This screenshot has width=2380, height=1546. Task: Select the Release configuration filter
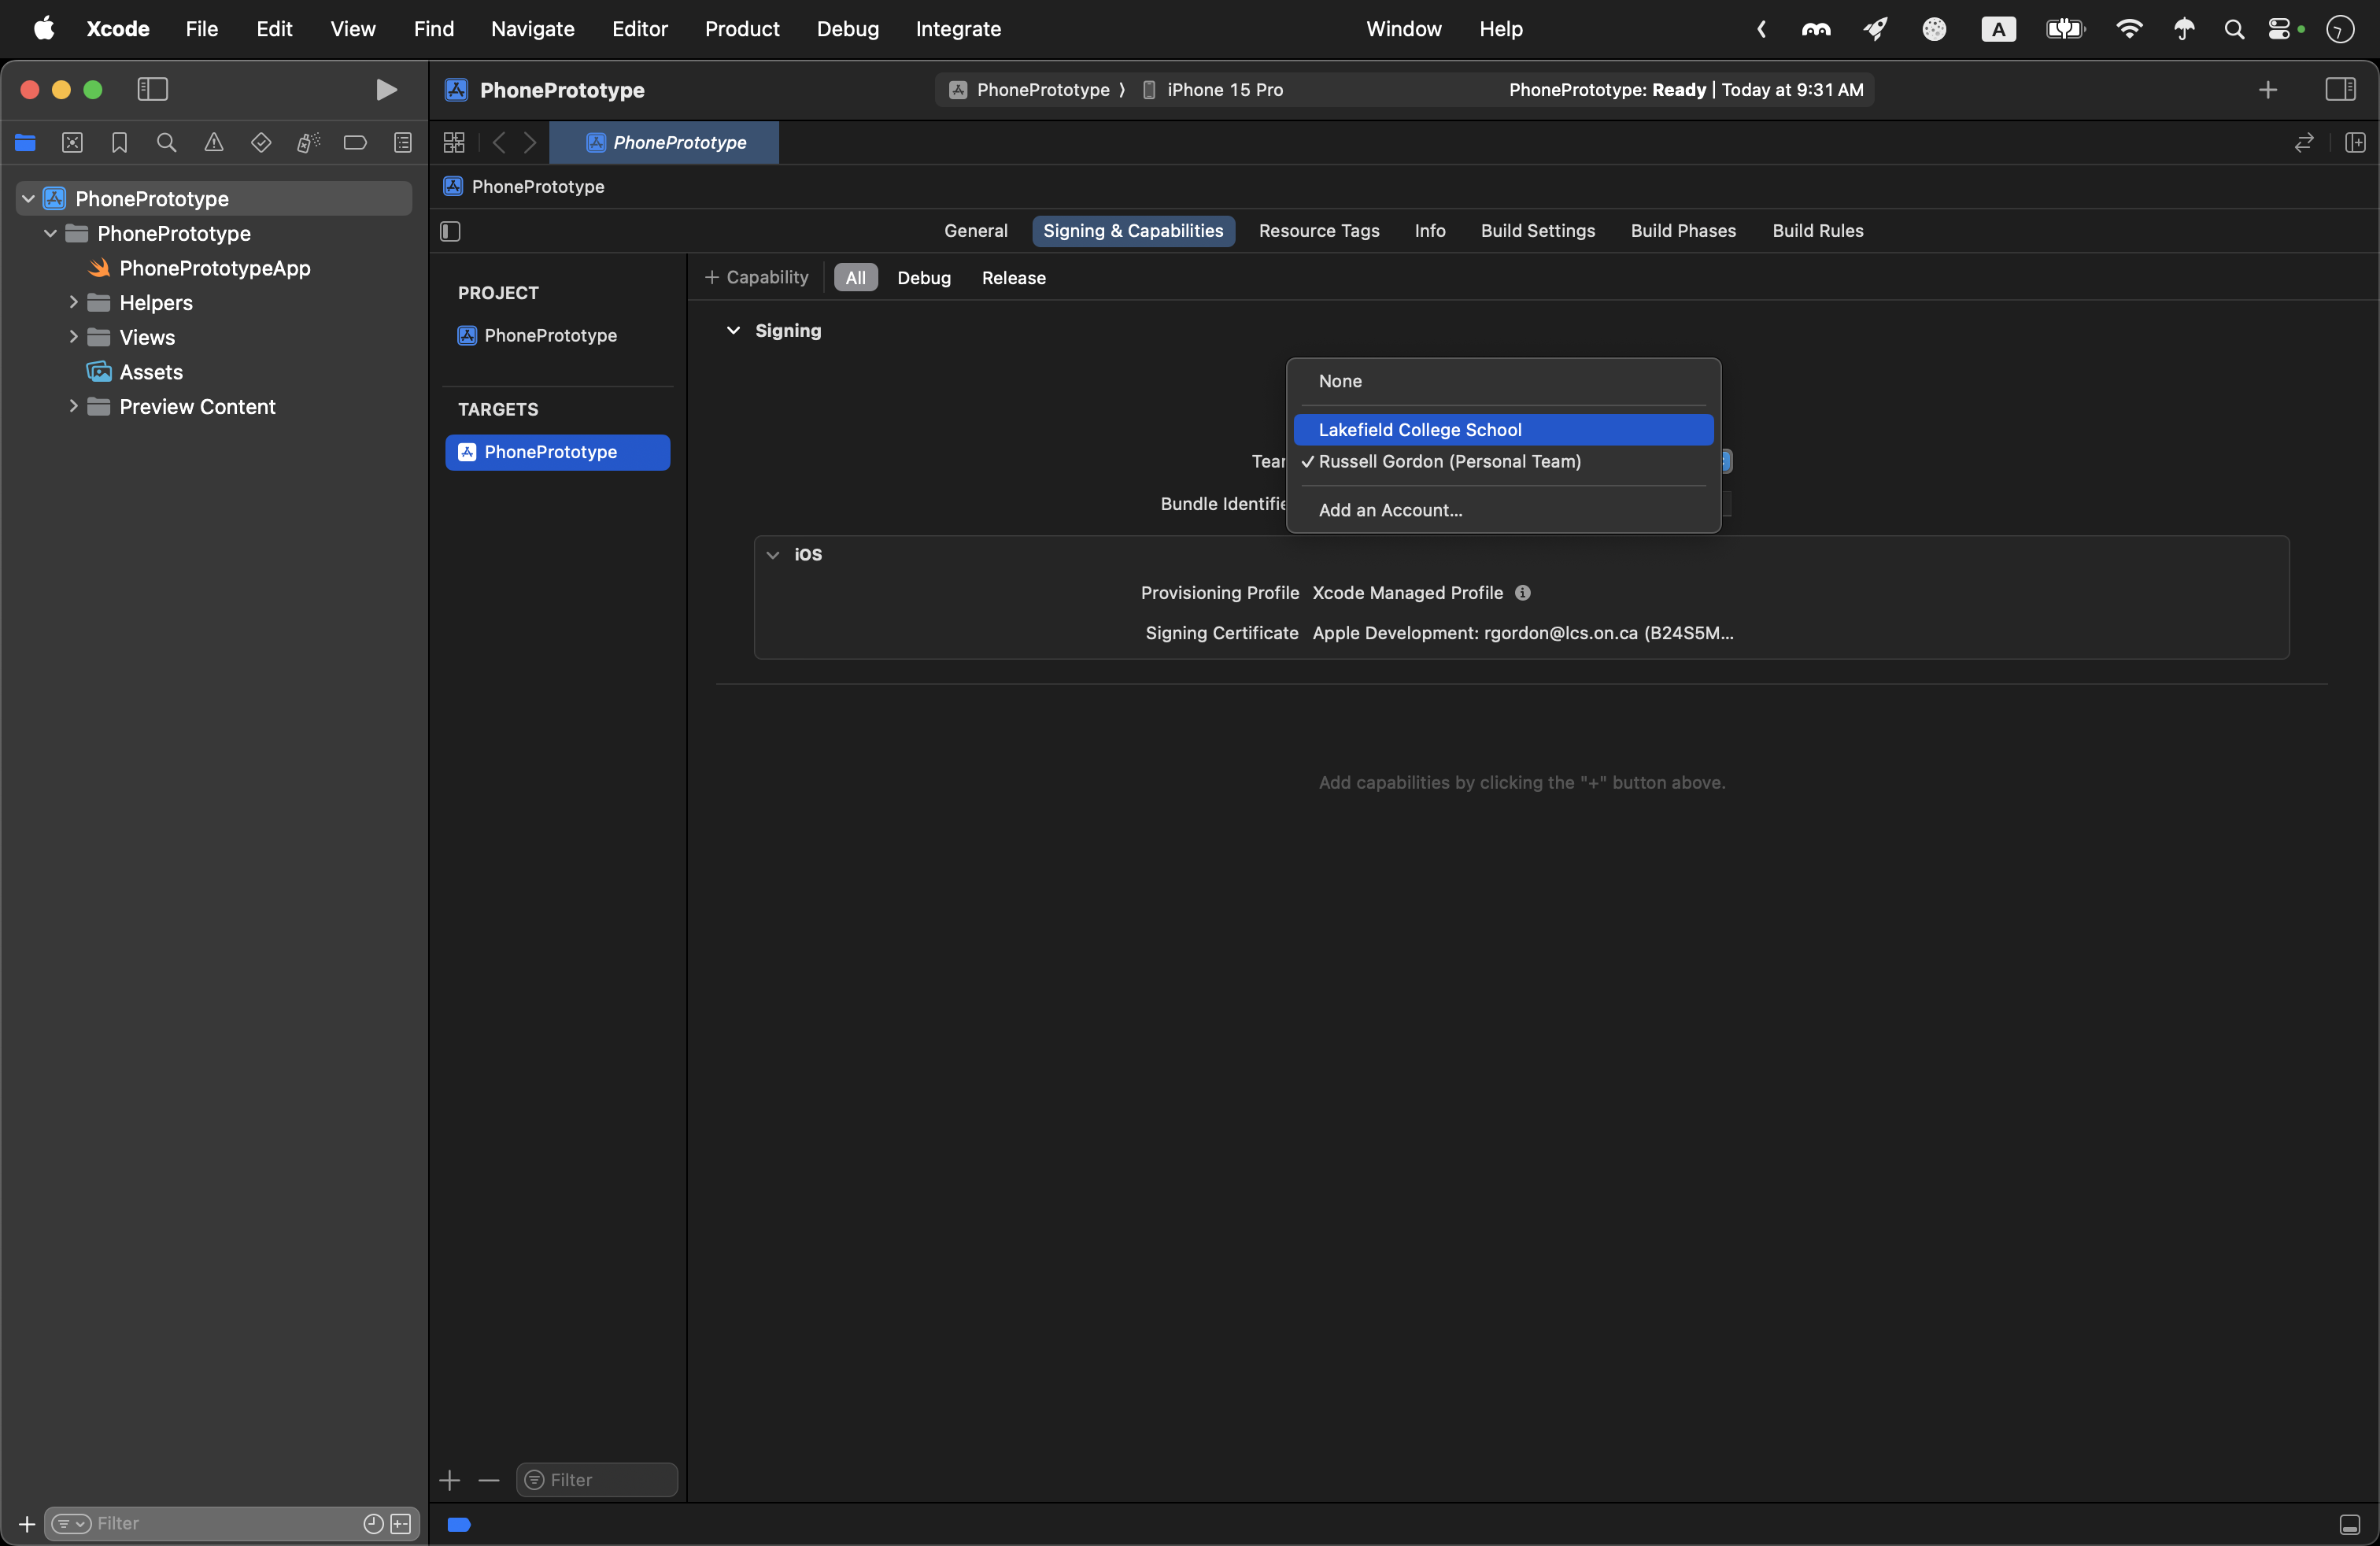click(1013, 278)
